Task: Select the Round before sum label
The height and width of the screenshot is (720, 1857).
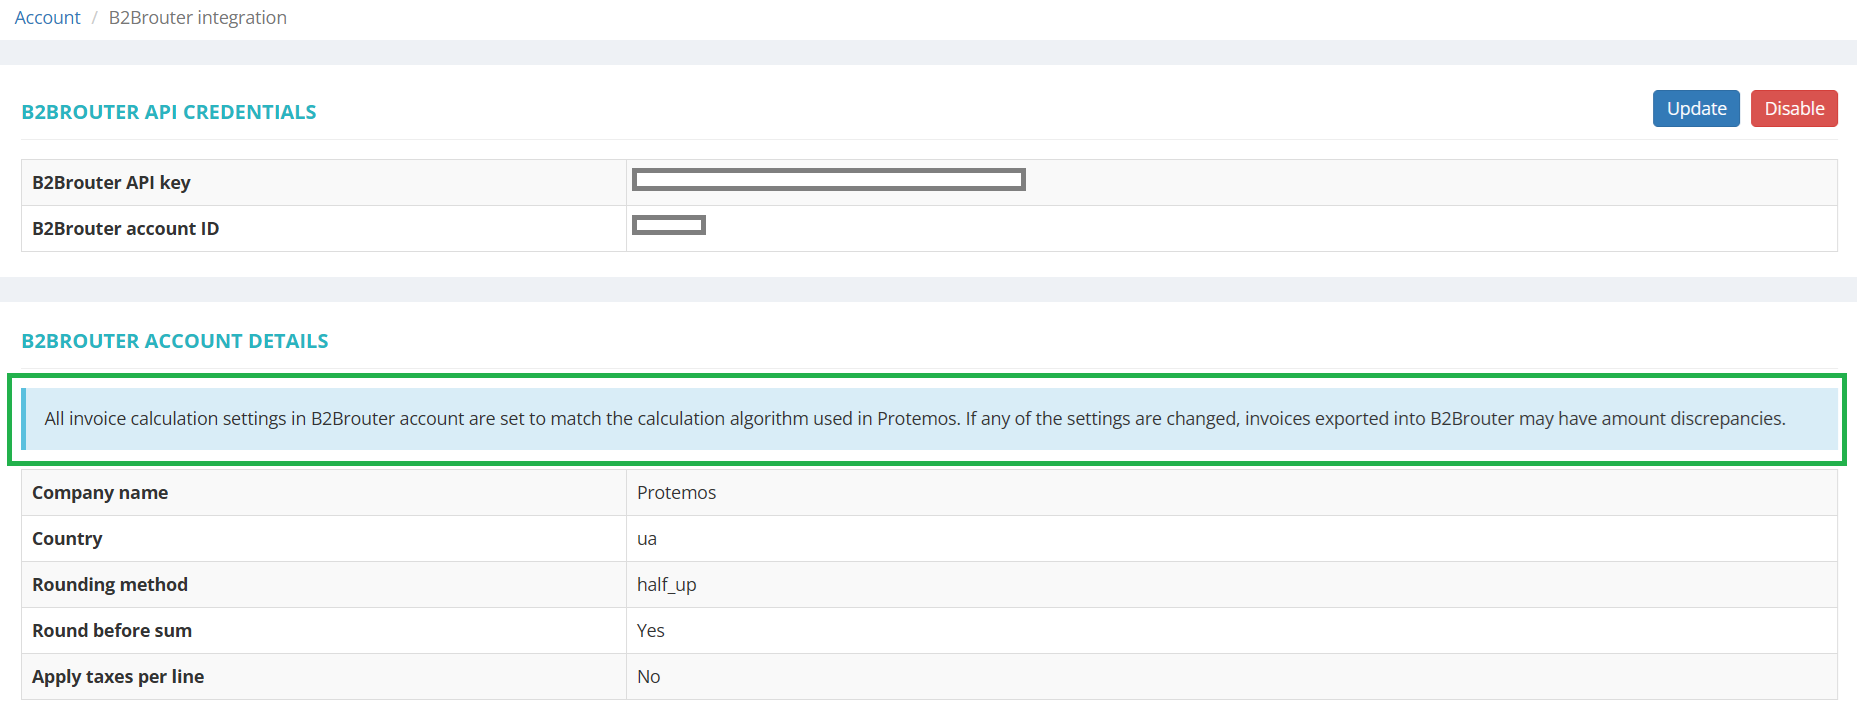Action: [112, 631]
